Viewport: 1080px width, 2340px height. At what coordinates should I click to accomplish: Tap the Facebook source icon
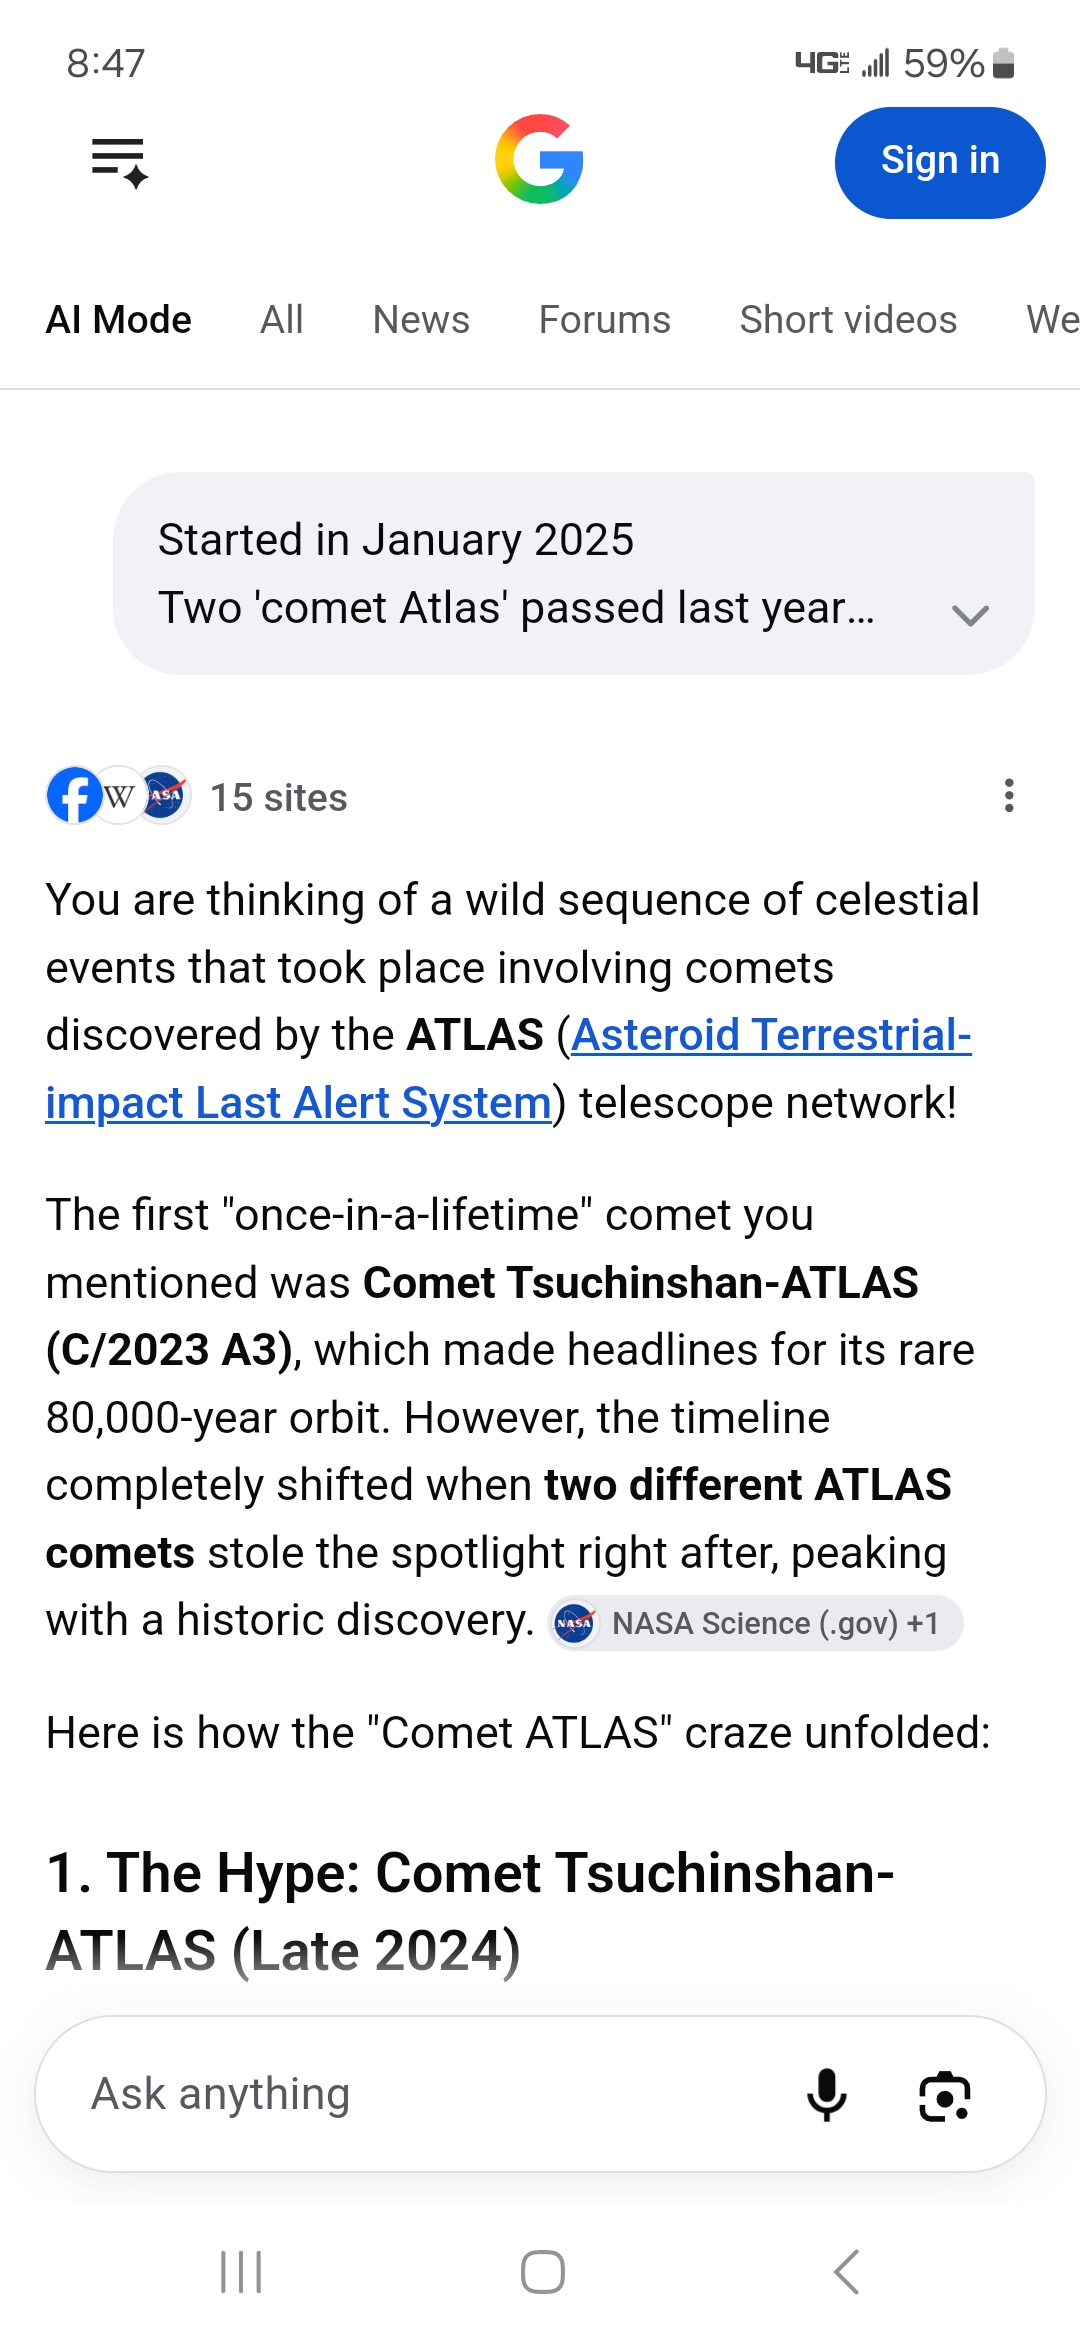(x=74, y=796)
